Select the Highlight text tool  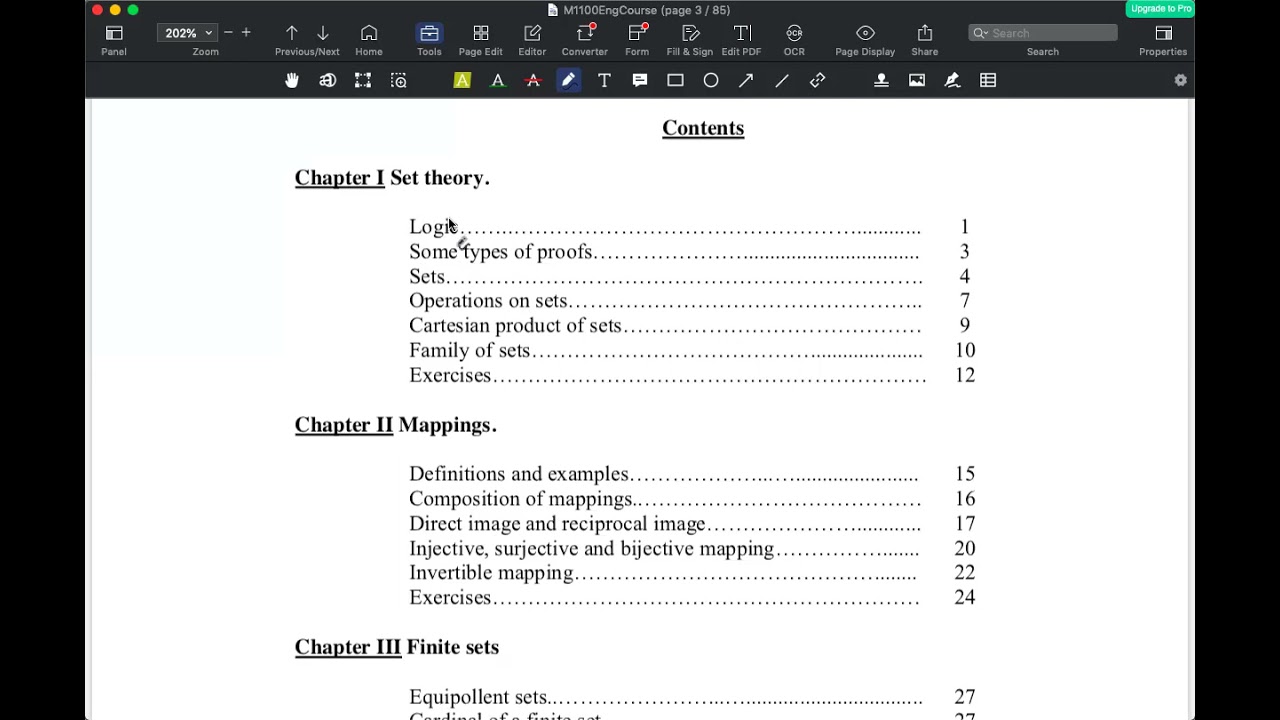(462, 80)
